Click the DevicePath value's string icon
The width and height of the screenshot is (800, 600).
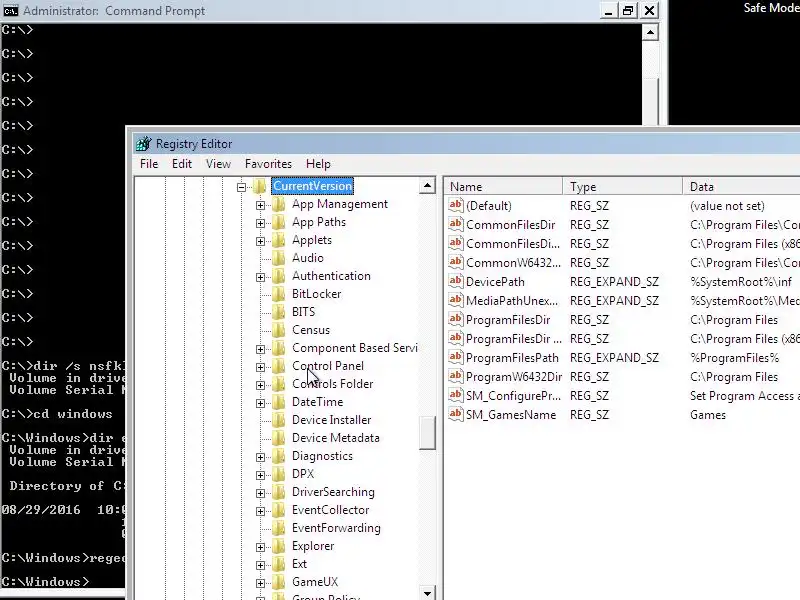(x=456, y=281)
